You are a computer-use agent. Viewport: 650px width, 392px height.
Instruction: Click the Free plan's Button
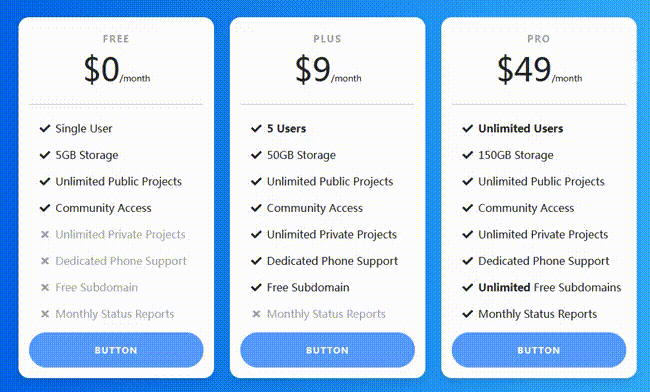pos(116,350)
